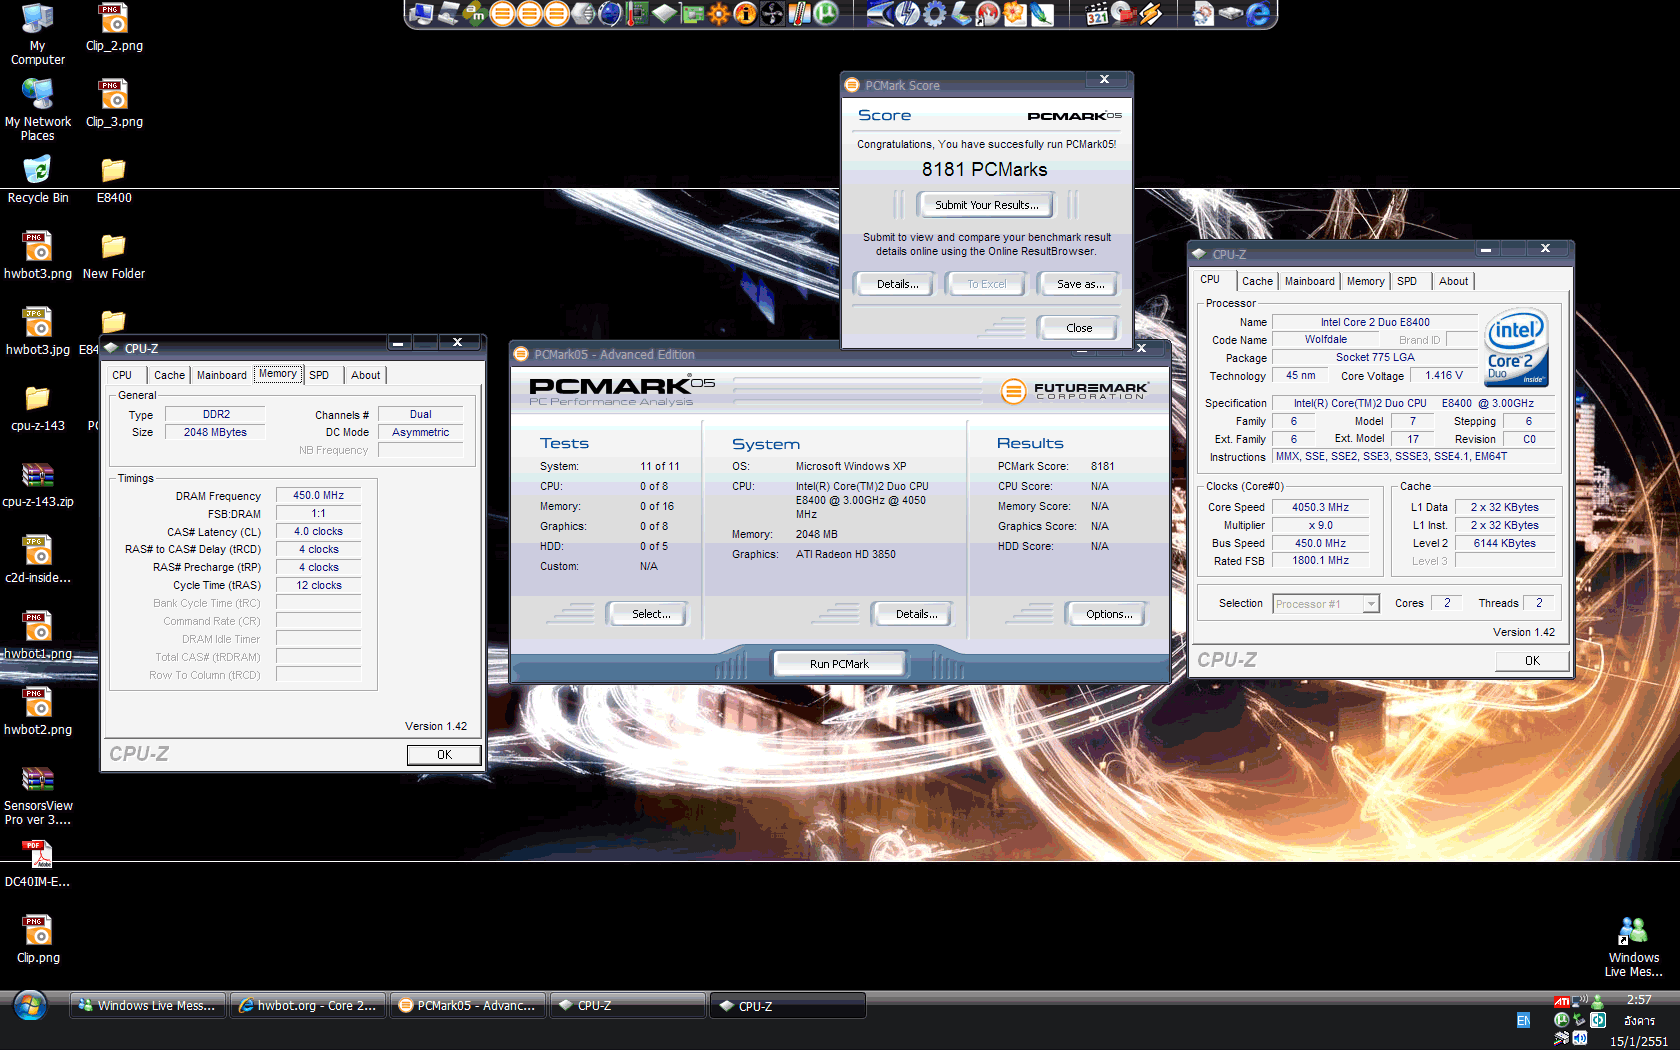Open About tab in right CPU-Z window
Image resolution: width=1680 pixels, height=1050 pixels.
1453,281
